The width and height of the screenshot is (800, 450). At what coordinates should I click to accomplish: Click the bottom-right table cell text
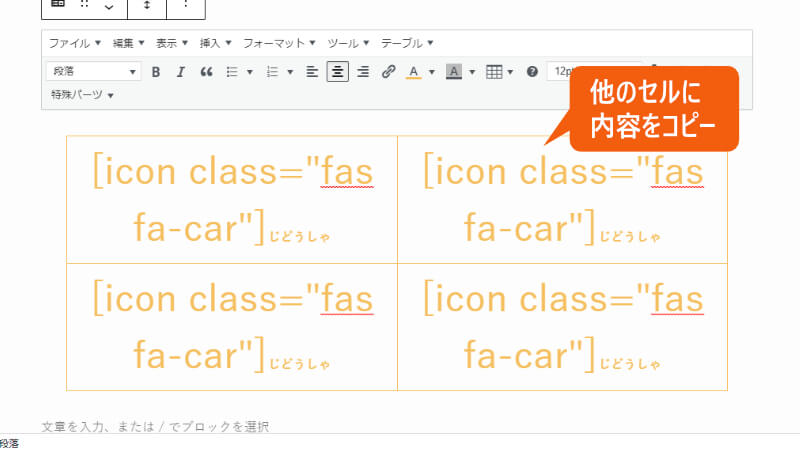pyautogui.click(x=563, y=327)
